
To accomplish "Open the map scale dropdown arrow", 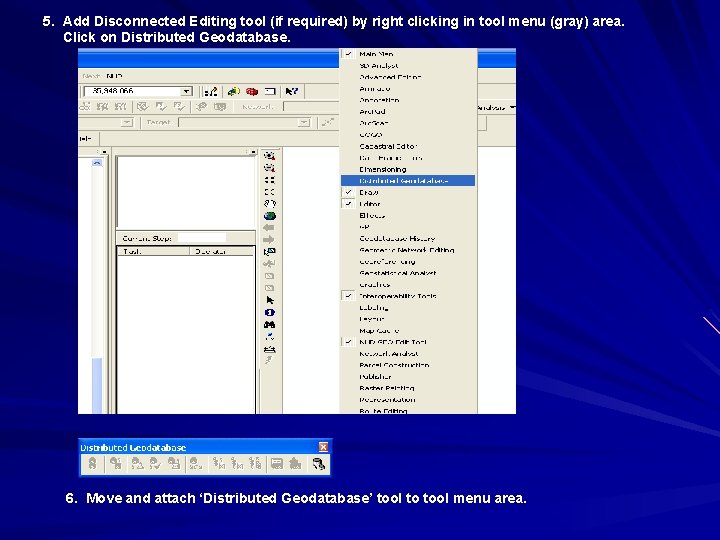I will [x=186, y=91].
